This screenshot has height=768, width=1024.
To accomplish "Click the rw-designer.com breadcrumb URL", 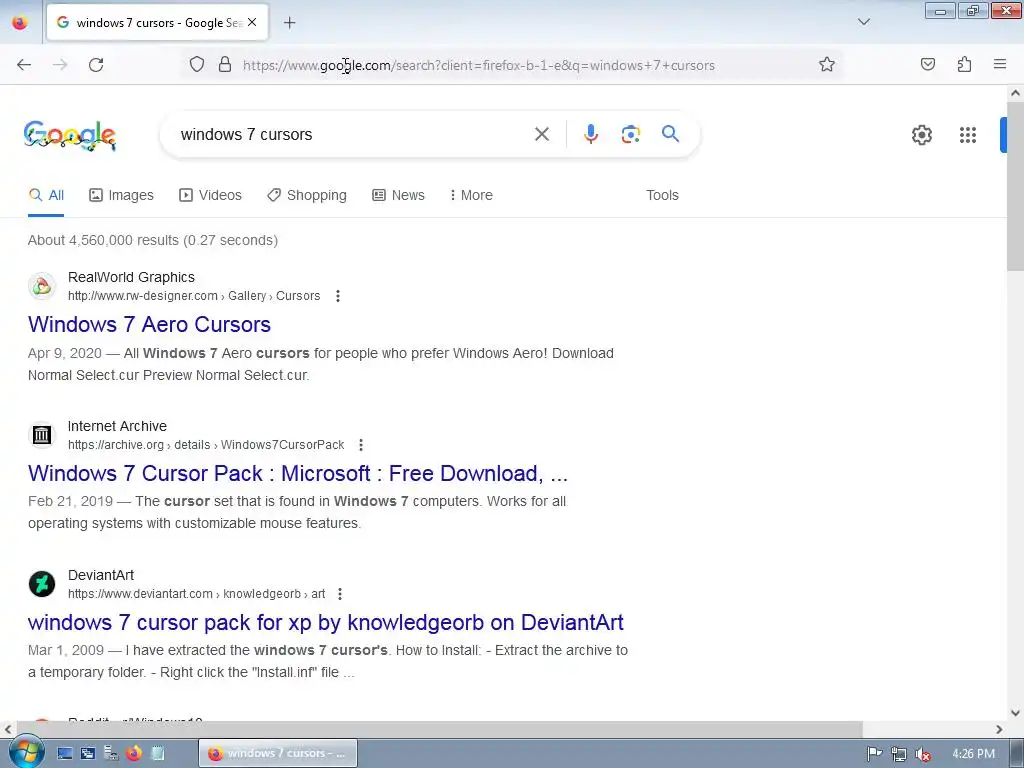I will (194, 296).
